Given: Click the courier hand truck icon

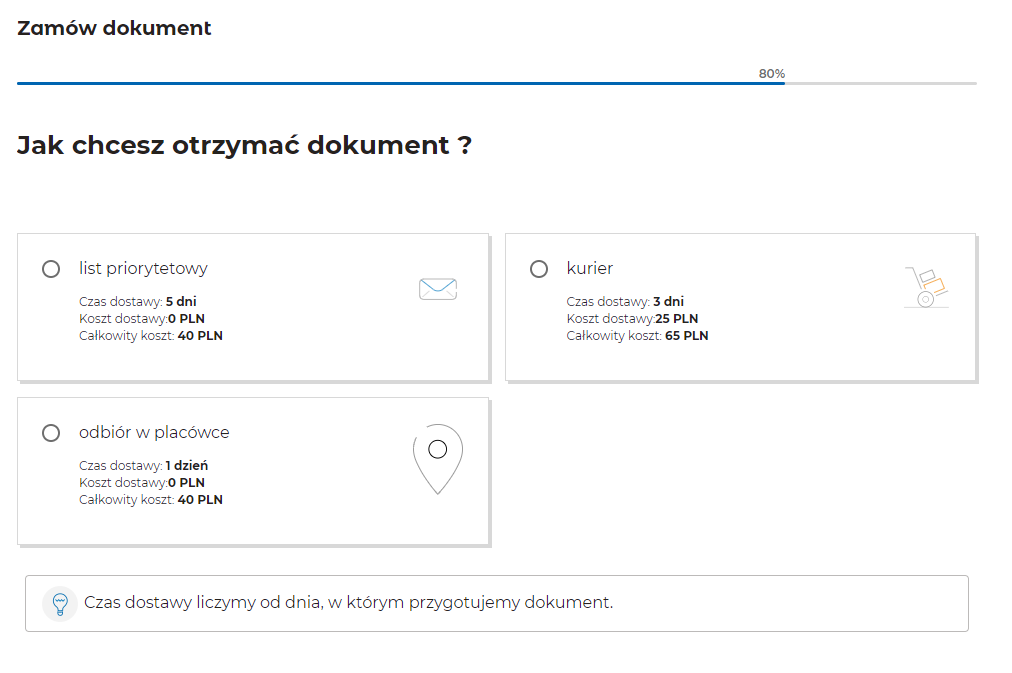Looking at the screenshot, I should pyautogui.click(x=926, y=287).
